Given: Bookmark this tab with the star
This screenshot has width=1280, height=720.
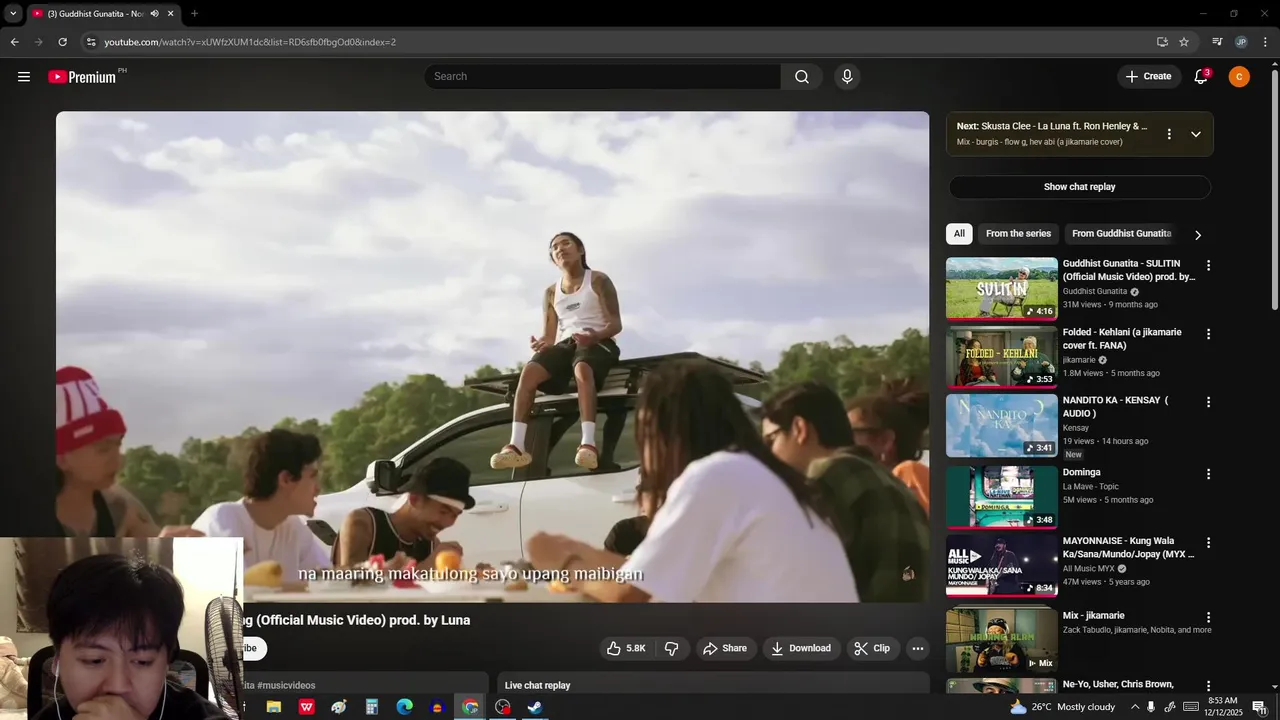Looking at the screenshot, I should [1184, 42].
